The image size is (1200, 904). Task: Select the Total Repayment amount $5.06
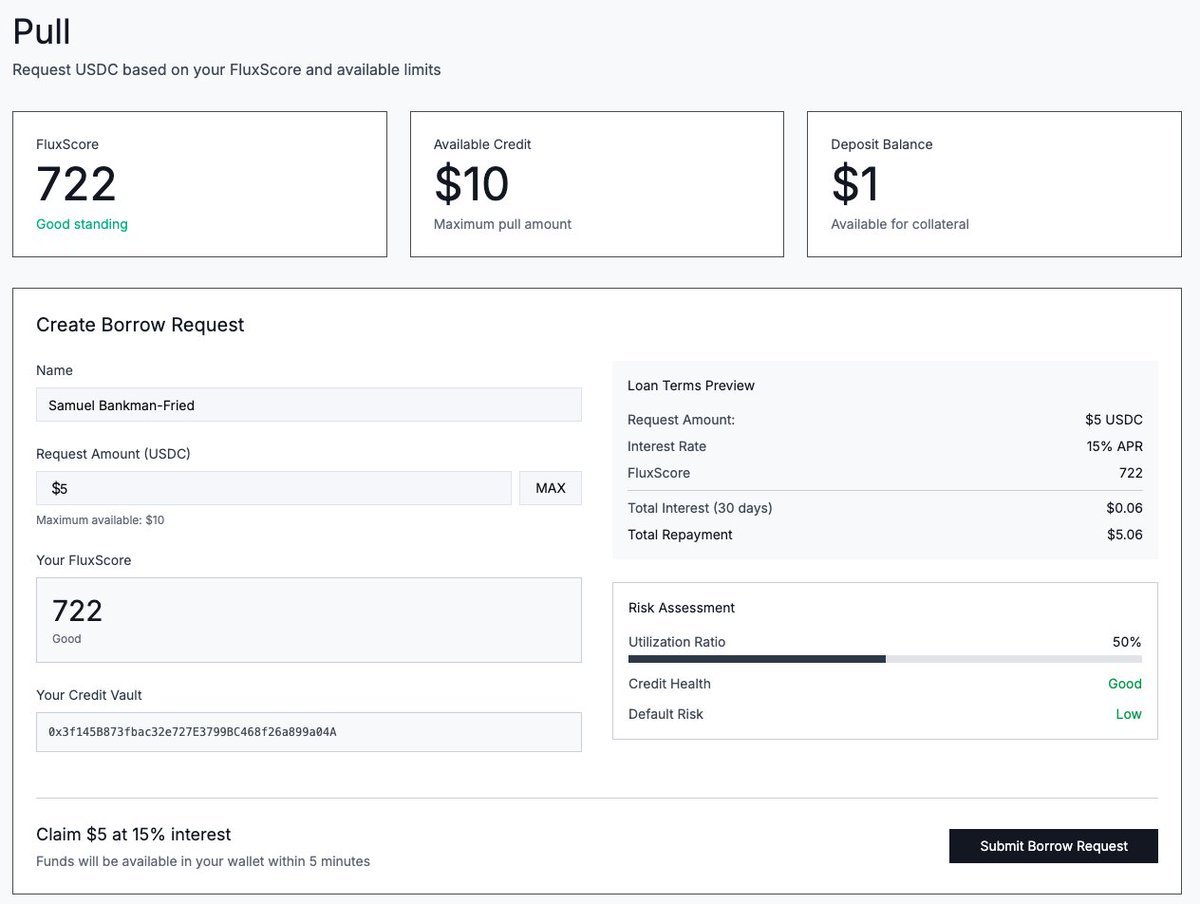point(1126,534)
